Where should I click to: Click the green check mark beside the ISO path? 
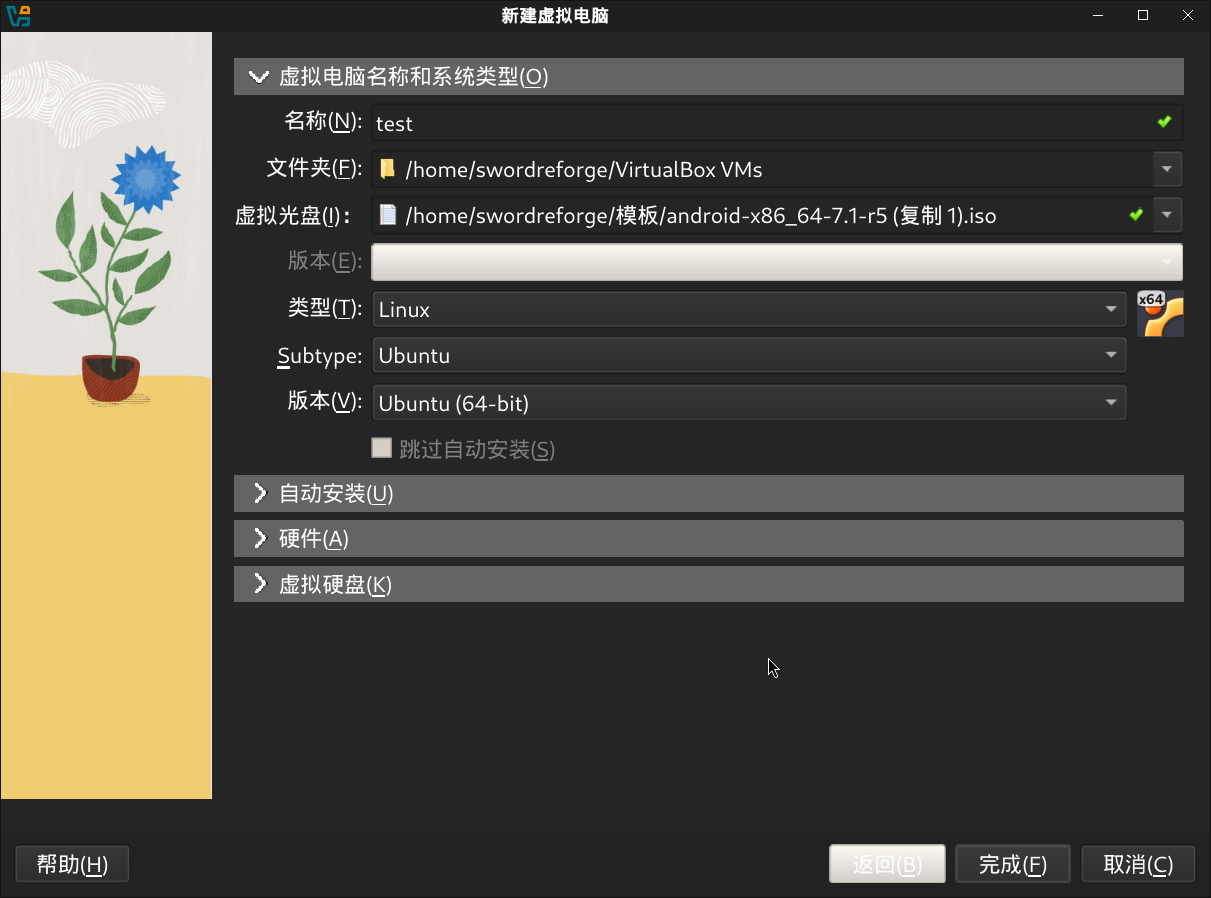[1136, 214]
